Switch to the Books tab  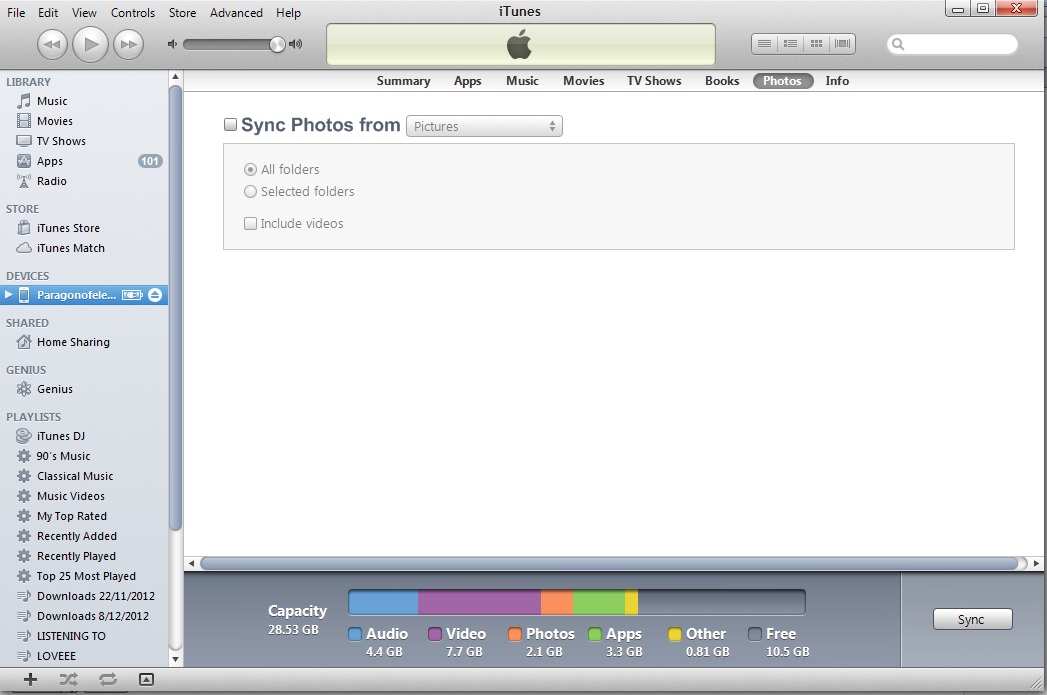coord(722,81)
